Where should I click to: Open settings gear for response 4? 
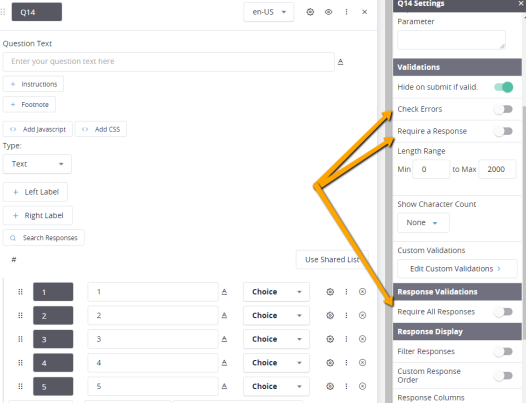pos(330,363)
